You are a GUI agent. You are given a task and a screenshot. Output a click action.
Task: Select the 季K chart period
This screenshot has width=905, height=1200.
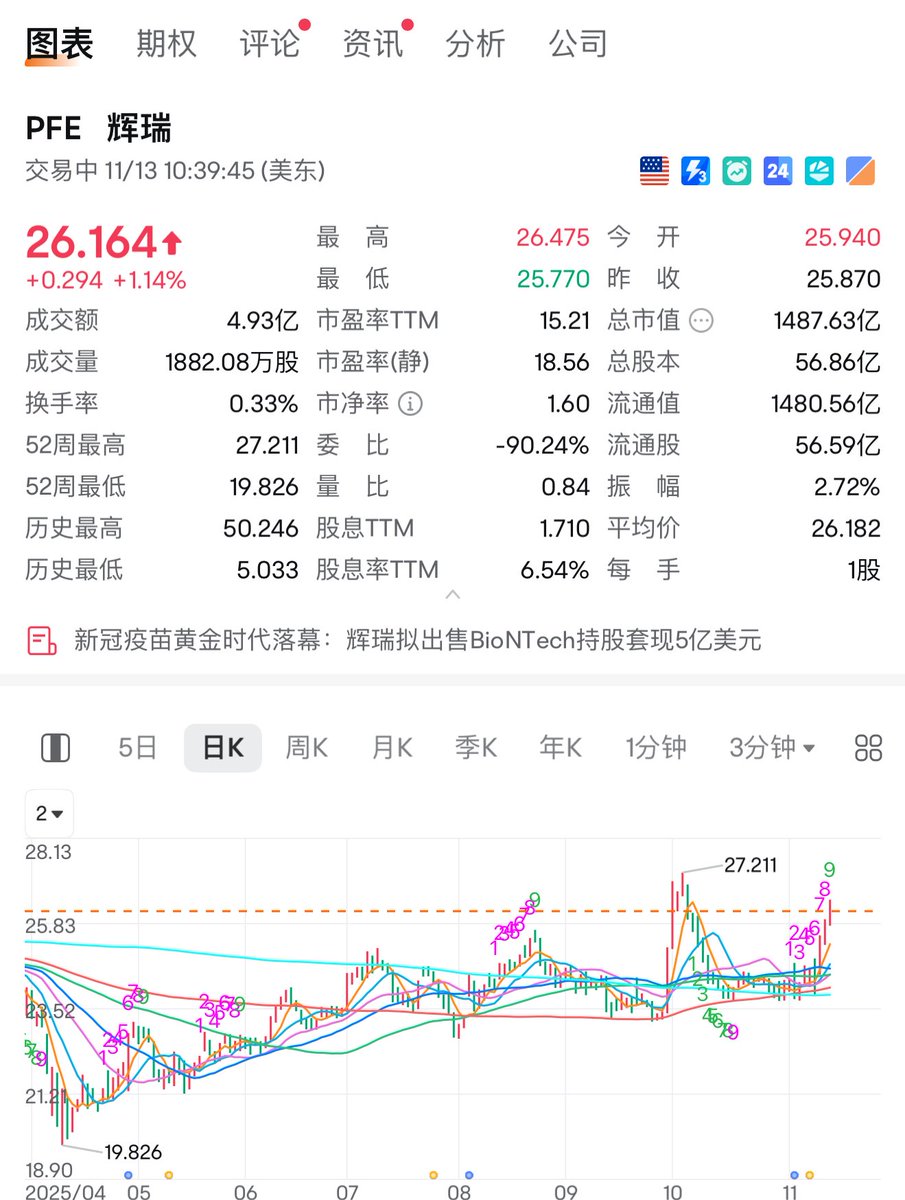(476, 747)
